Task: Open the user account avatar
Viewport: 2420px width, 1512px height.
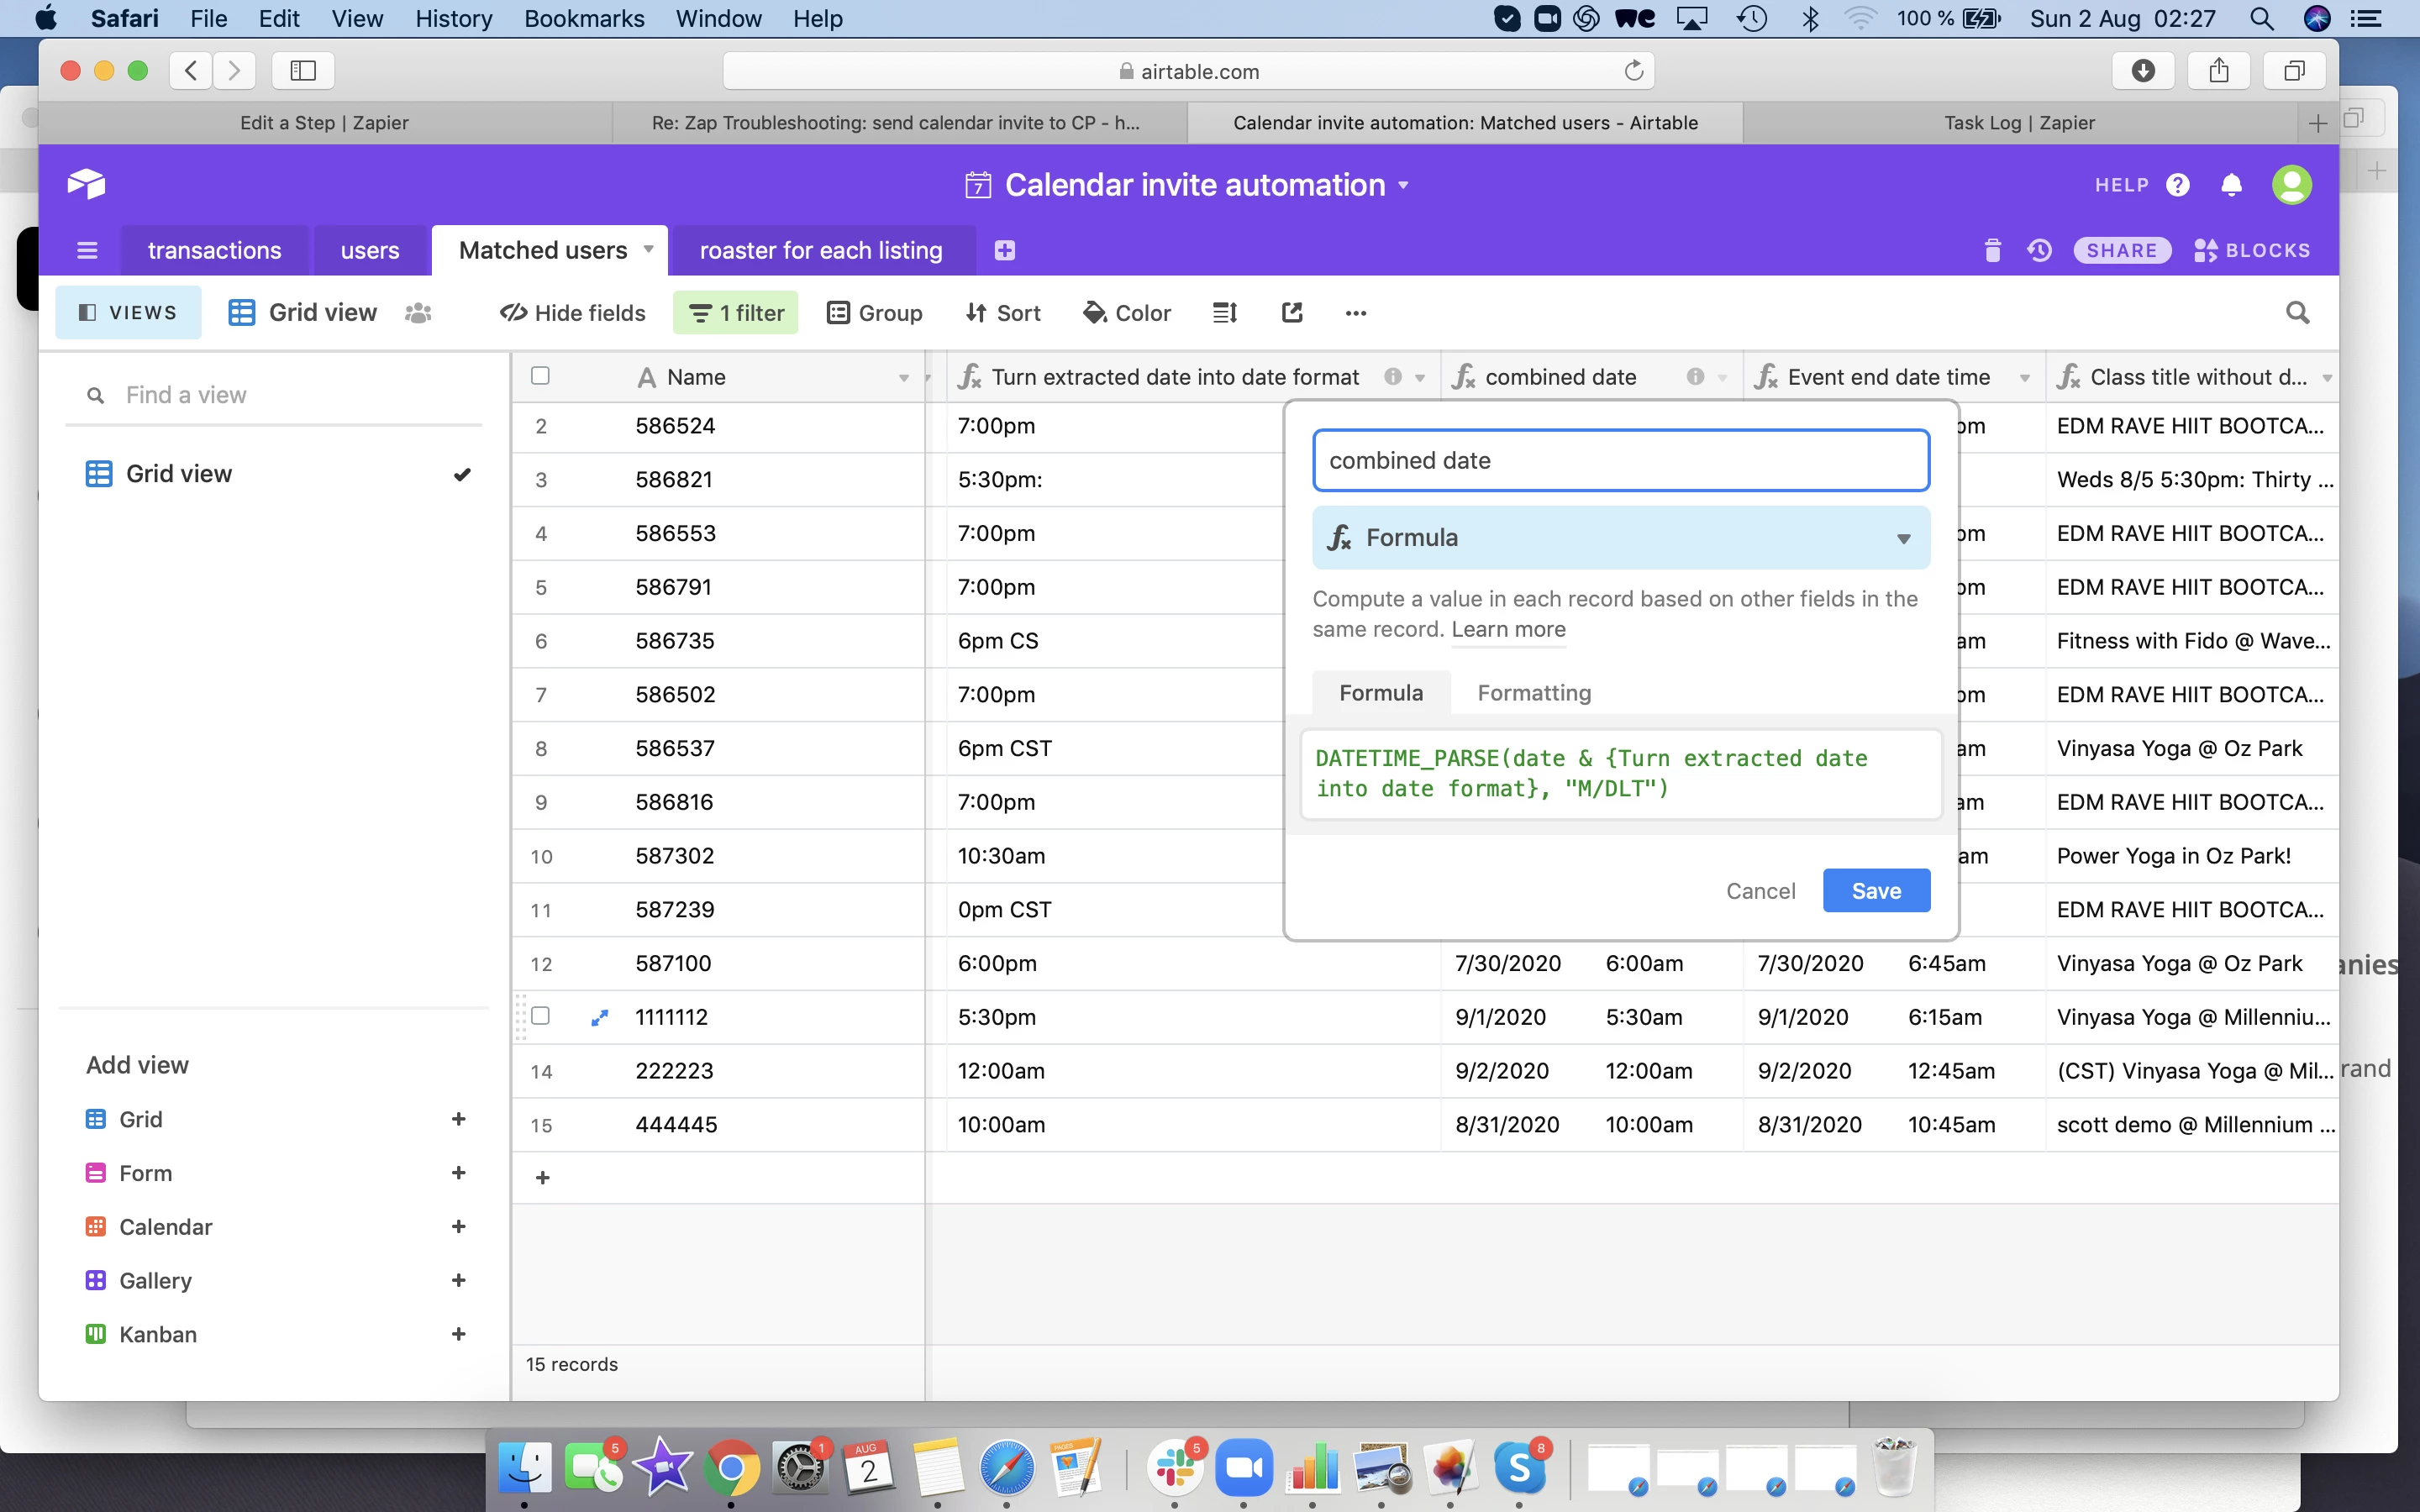Action: point(2292,185)
